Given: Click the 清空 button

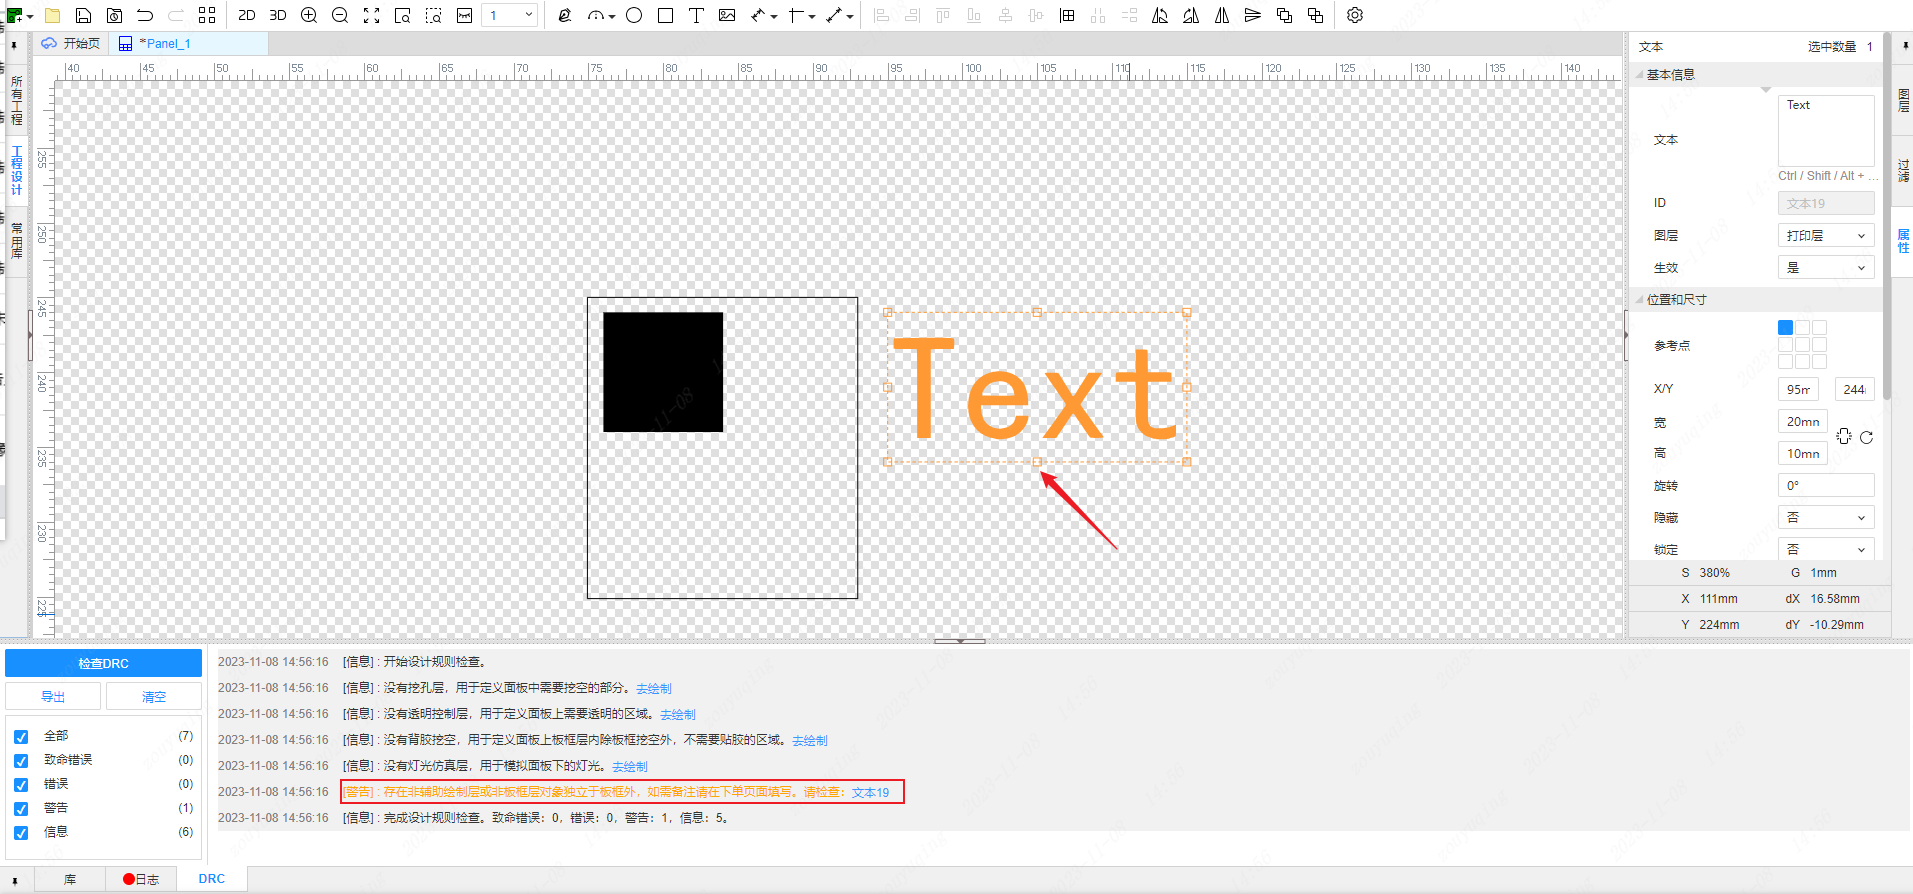Looking at the screenshot, I should coord(154,697).
